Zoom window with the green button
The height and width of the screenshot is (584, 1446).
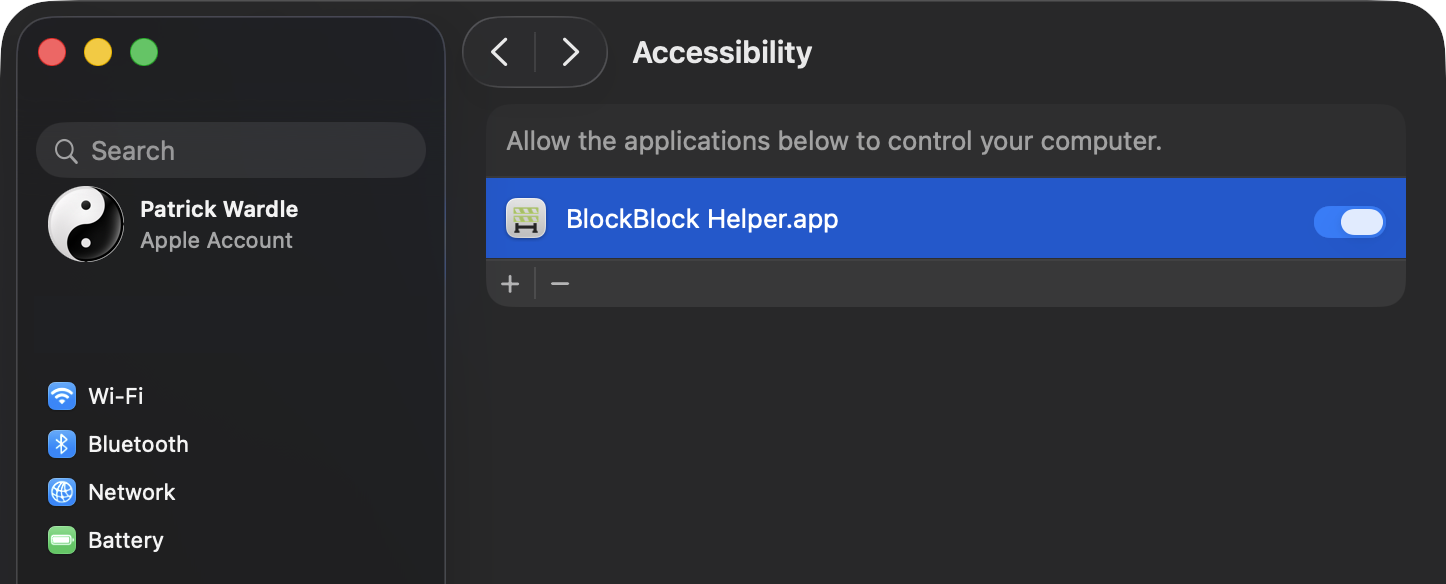[x=144, y=52]
